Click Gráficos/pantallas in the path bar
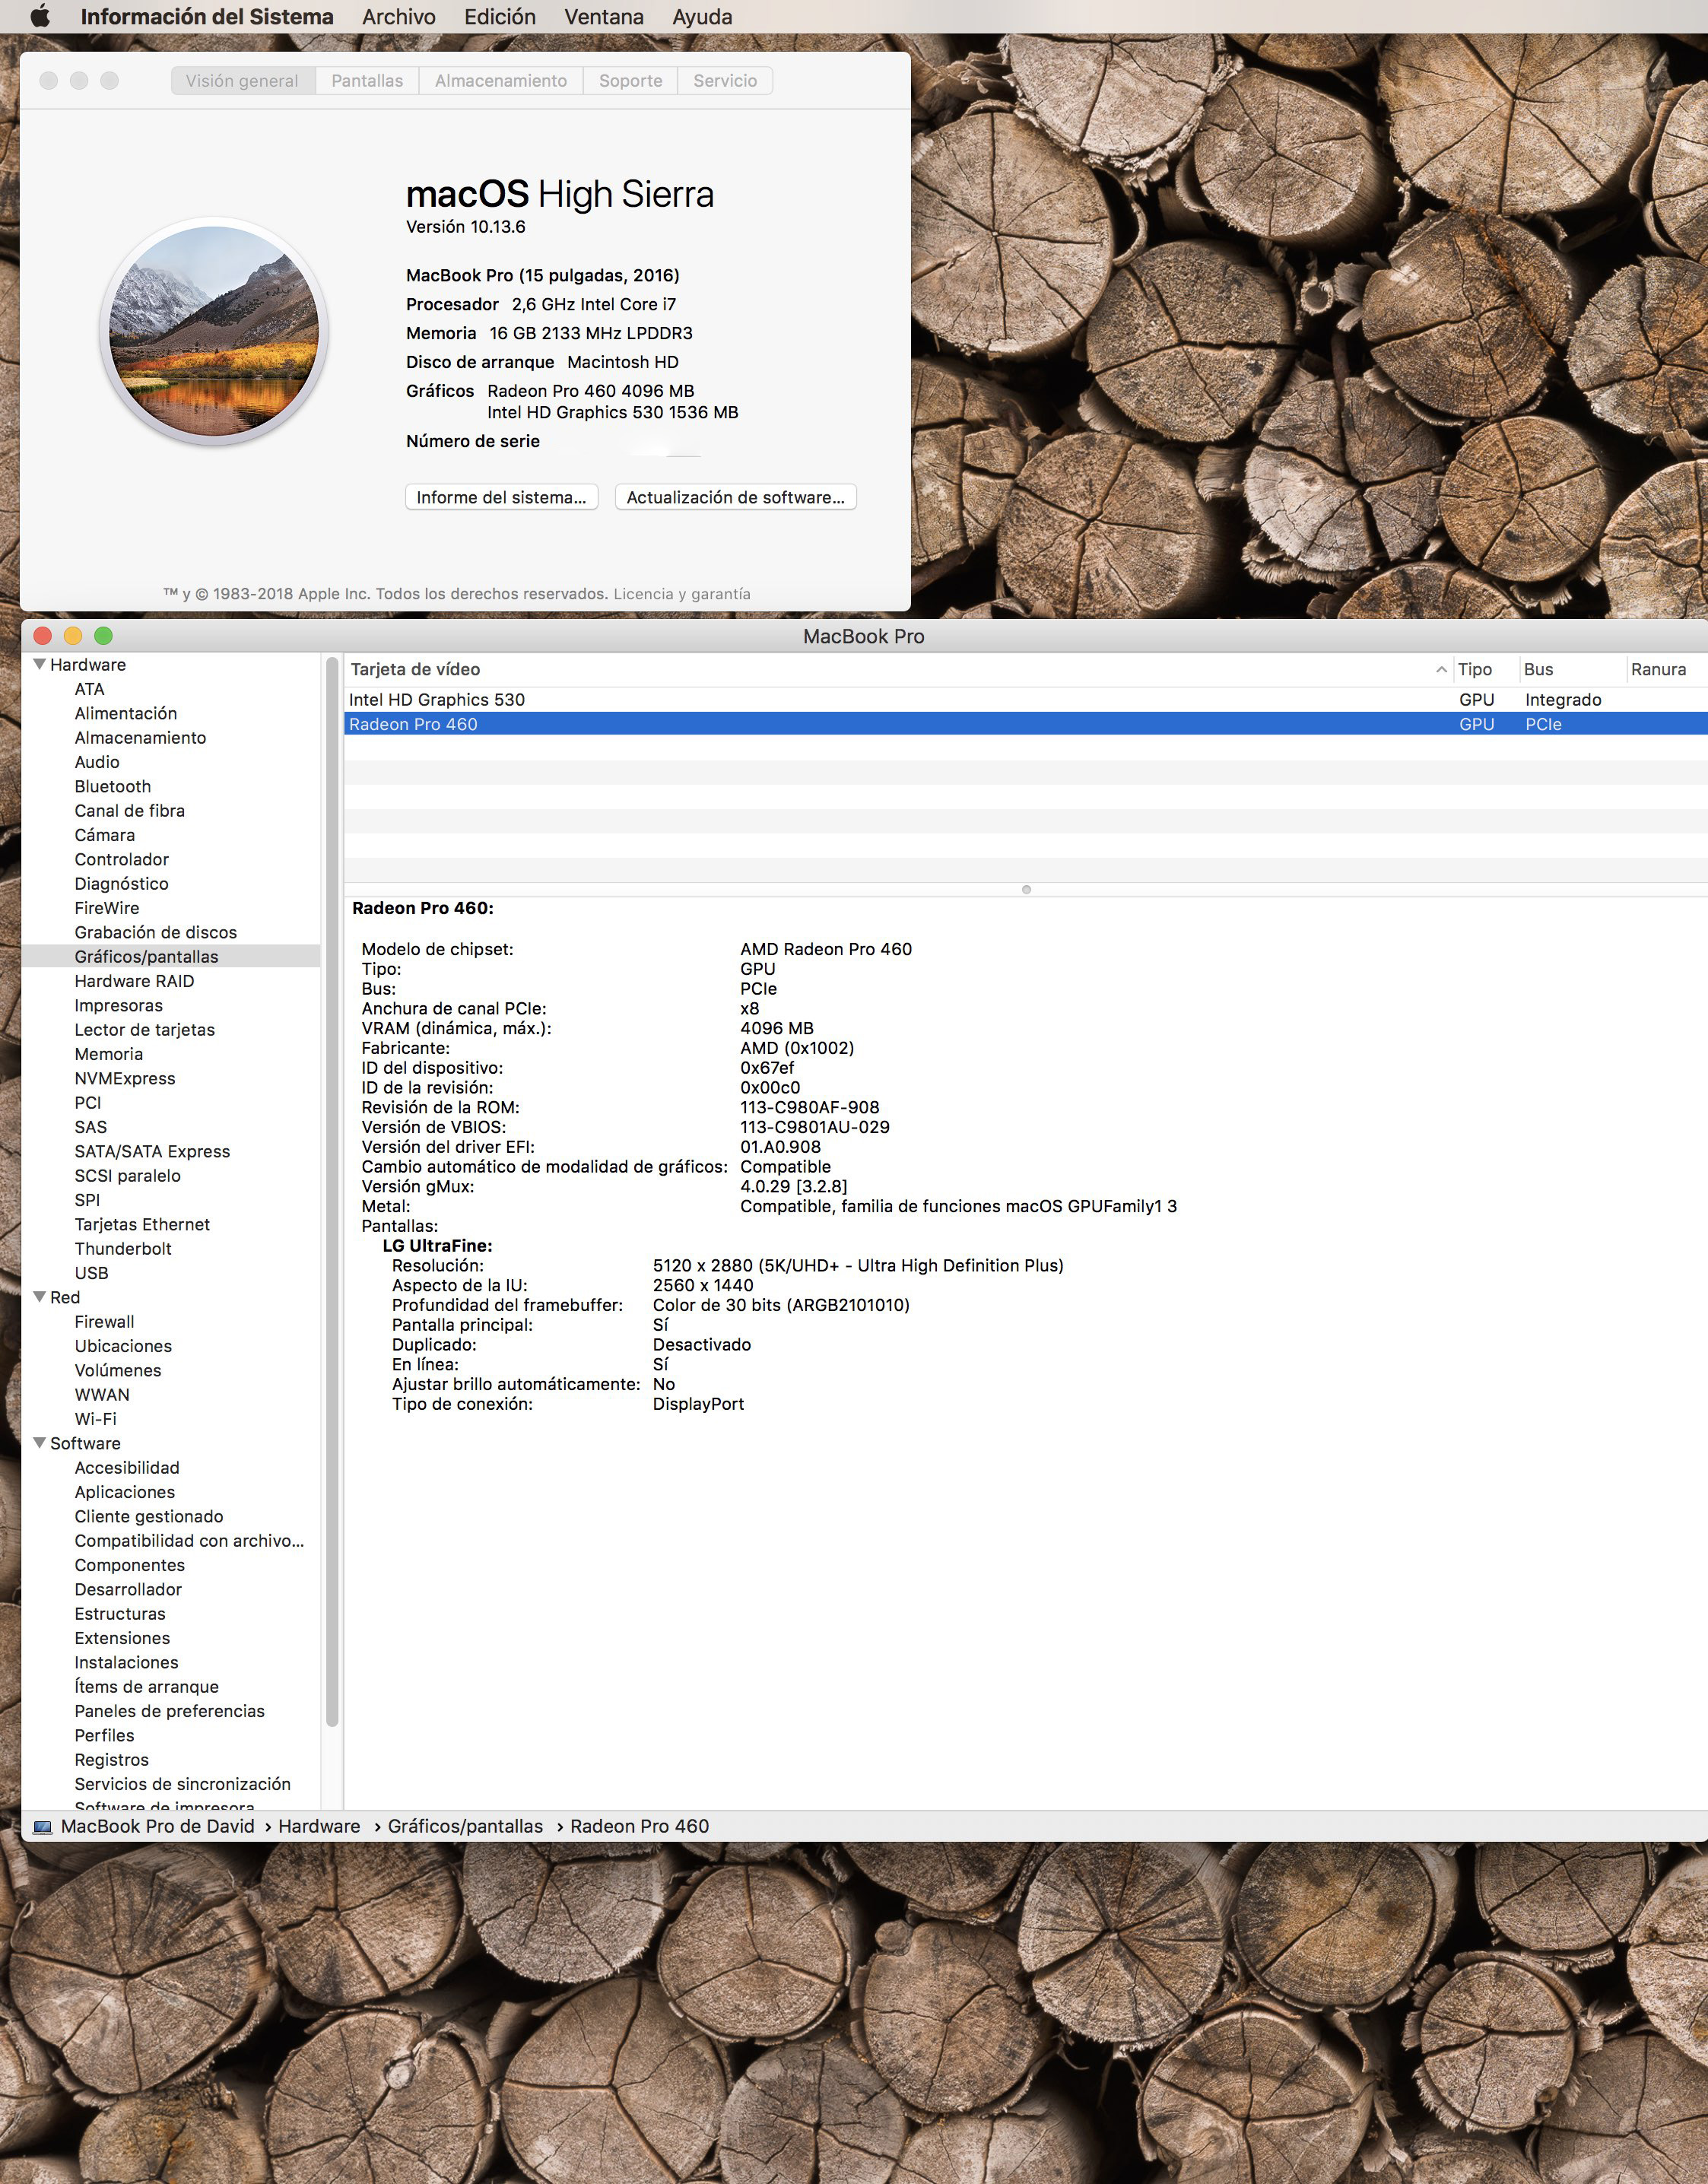 click(x=465, y=1827)
